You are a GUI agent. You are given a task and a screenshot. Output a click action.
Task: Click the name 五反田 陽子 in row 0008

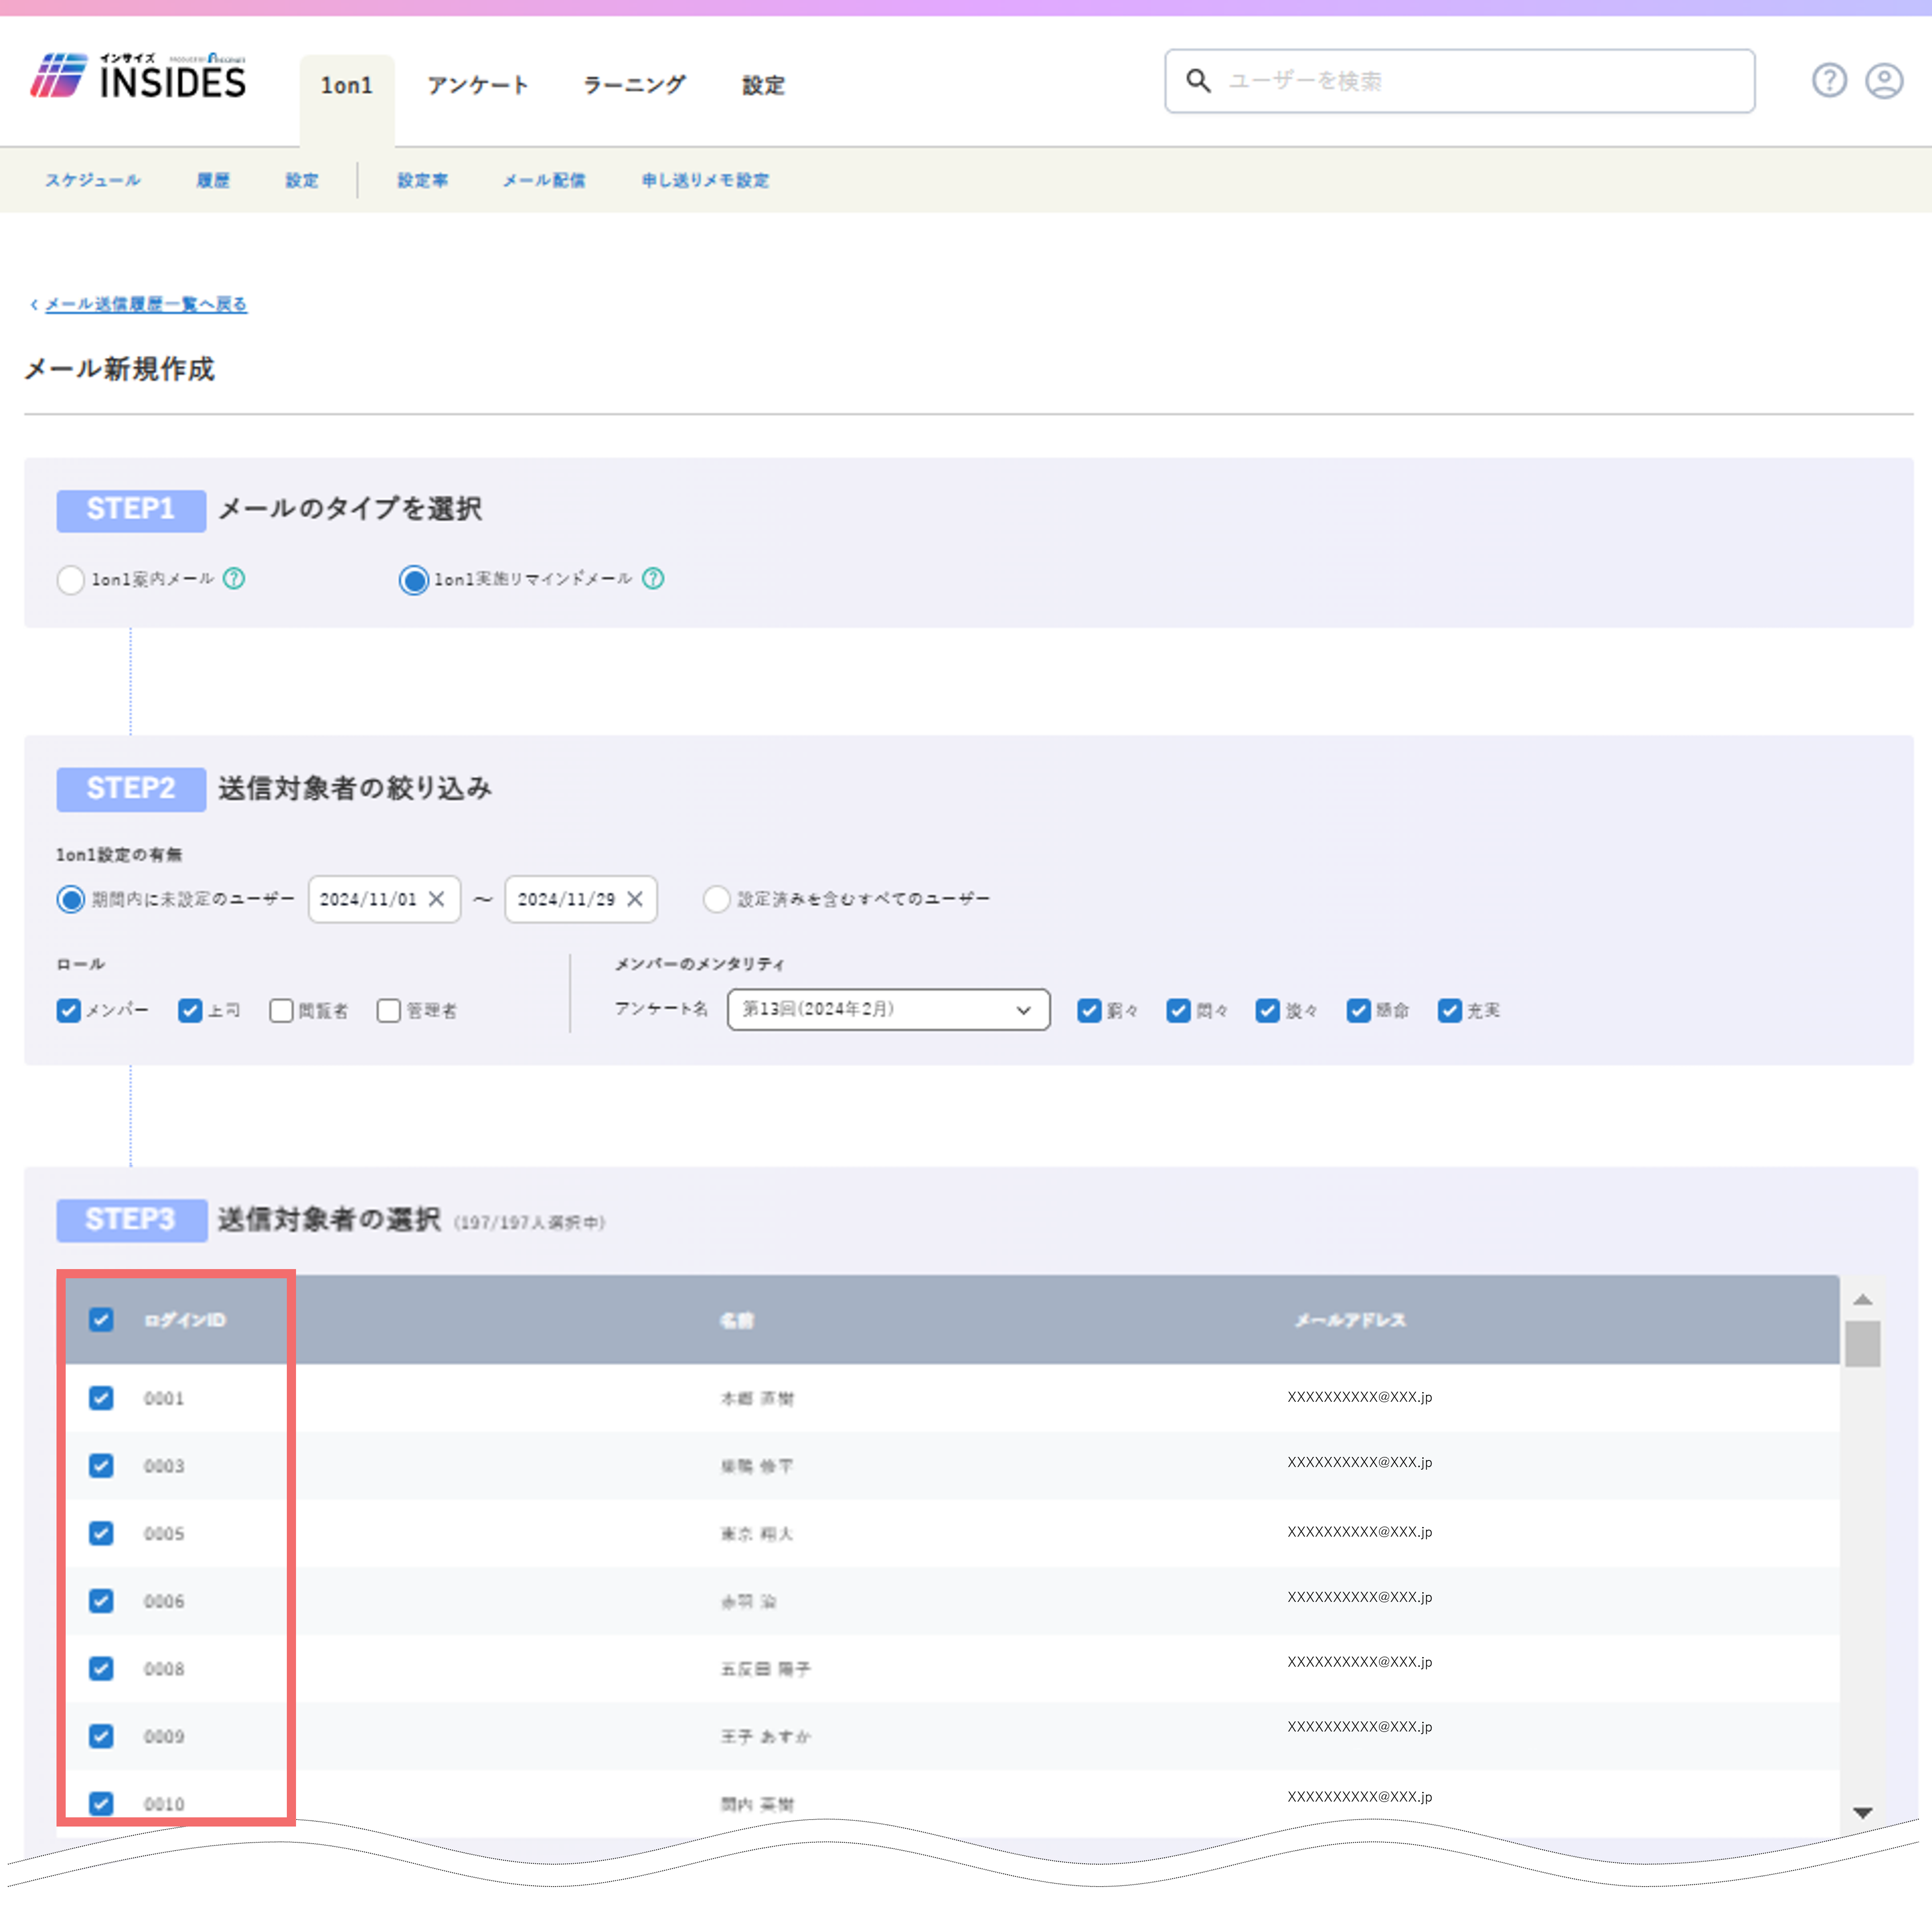766,1668
